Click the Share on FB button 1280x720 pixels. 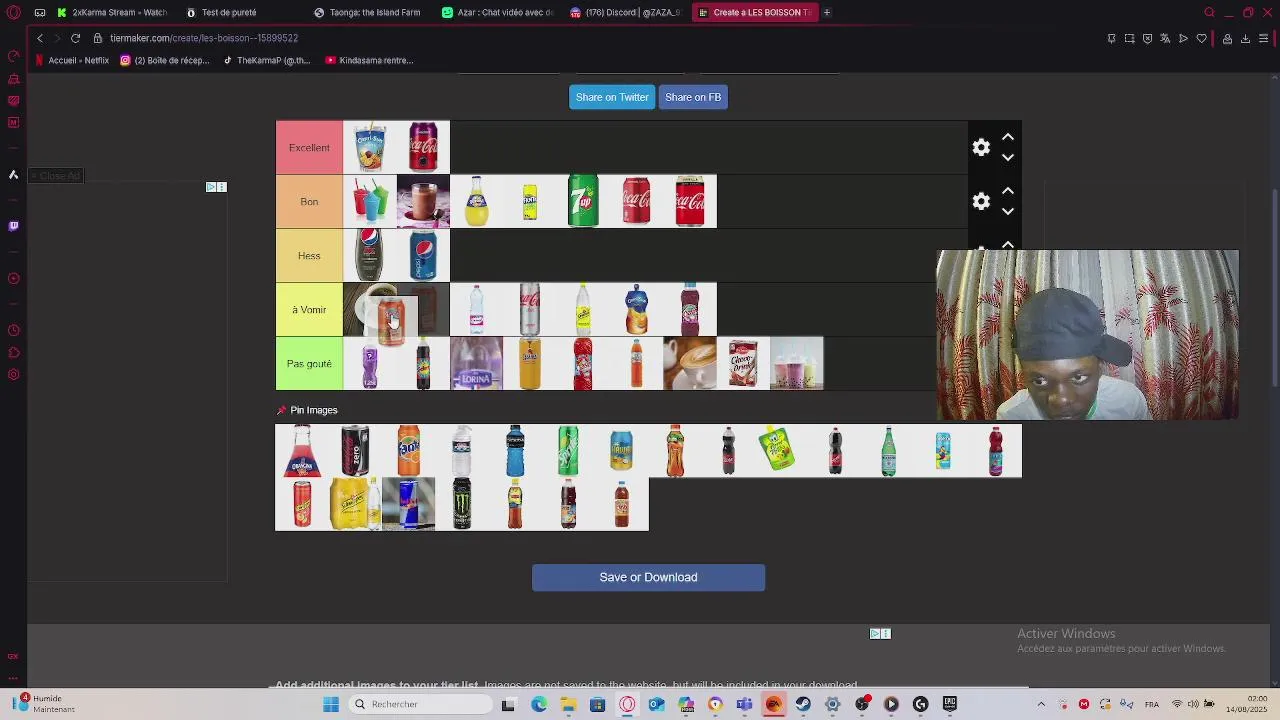693,97
